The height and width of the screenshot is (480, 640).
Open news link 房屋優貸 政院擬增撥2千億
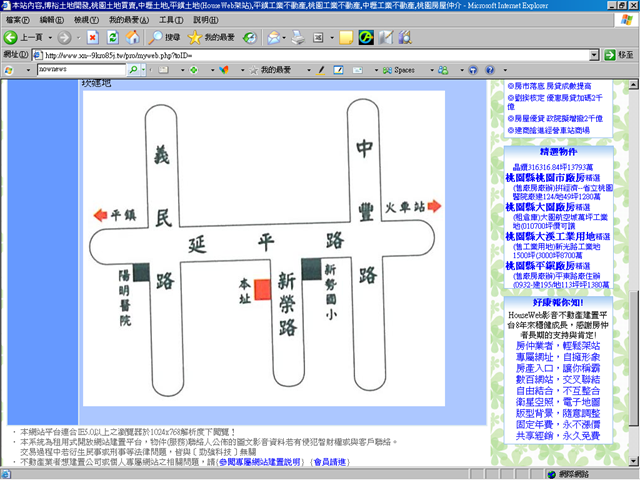tap(555, 119)
